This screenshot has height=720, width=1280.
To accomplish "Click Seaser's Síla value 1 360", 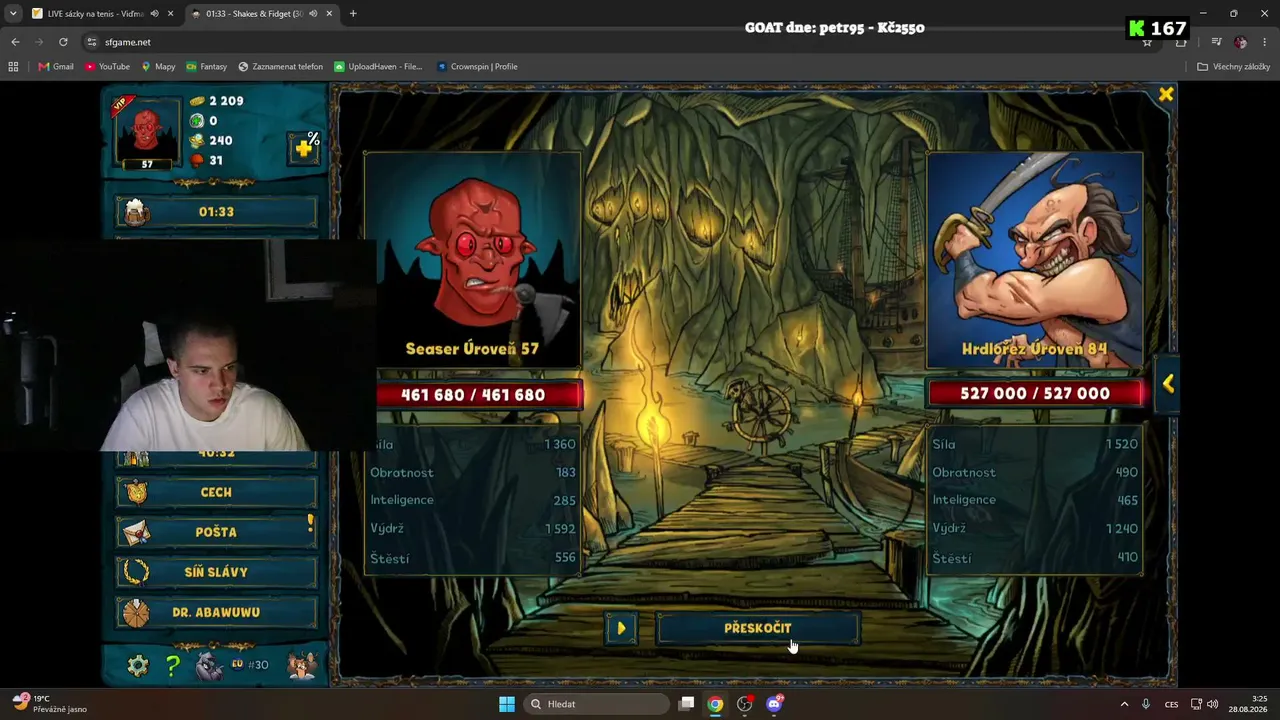I will pyautogui.click(x=560, y=445).
